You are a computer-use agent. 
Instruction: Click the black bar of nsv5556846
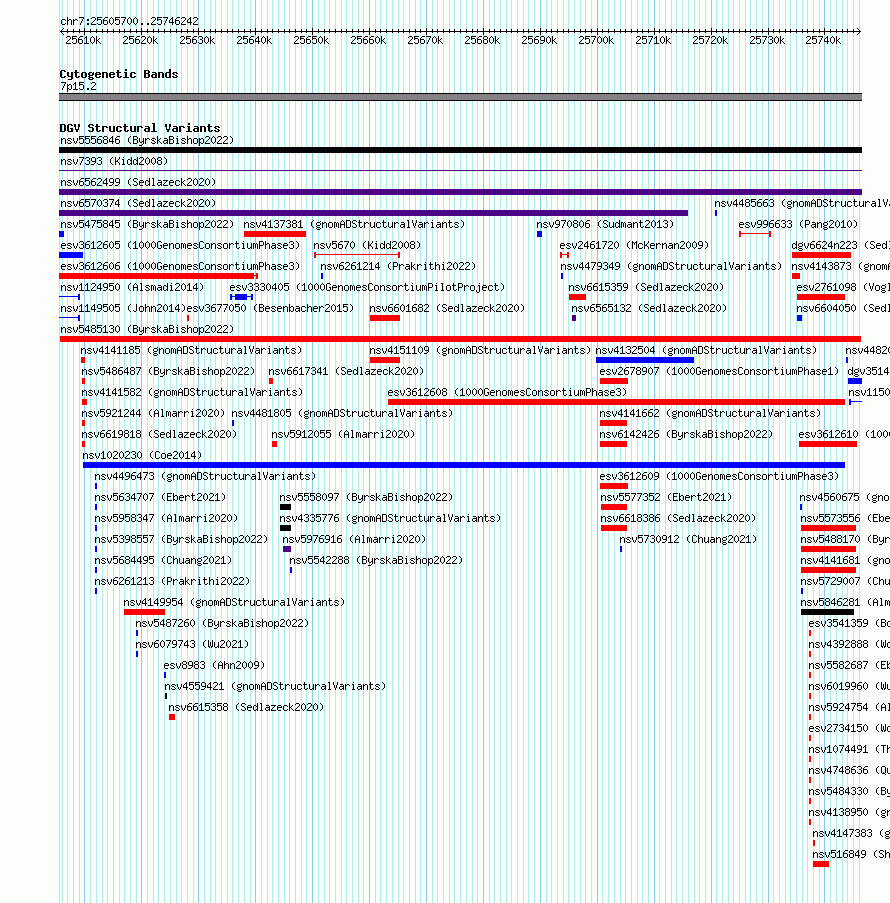pos(461,150)
